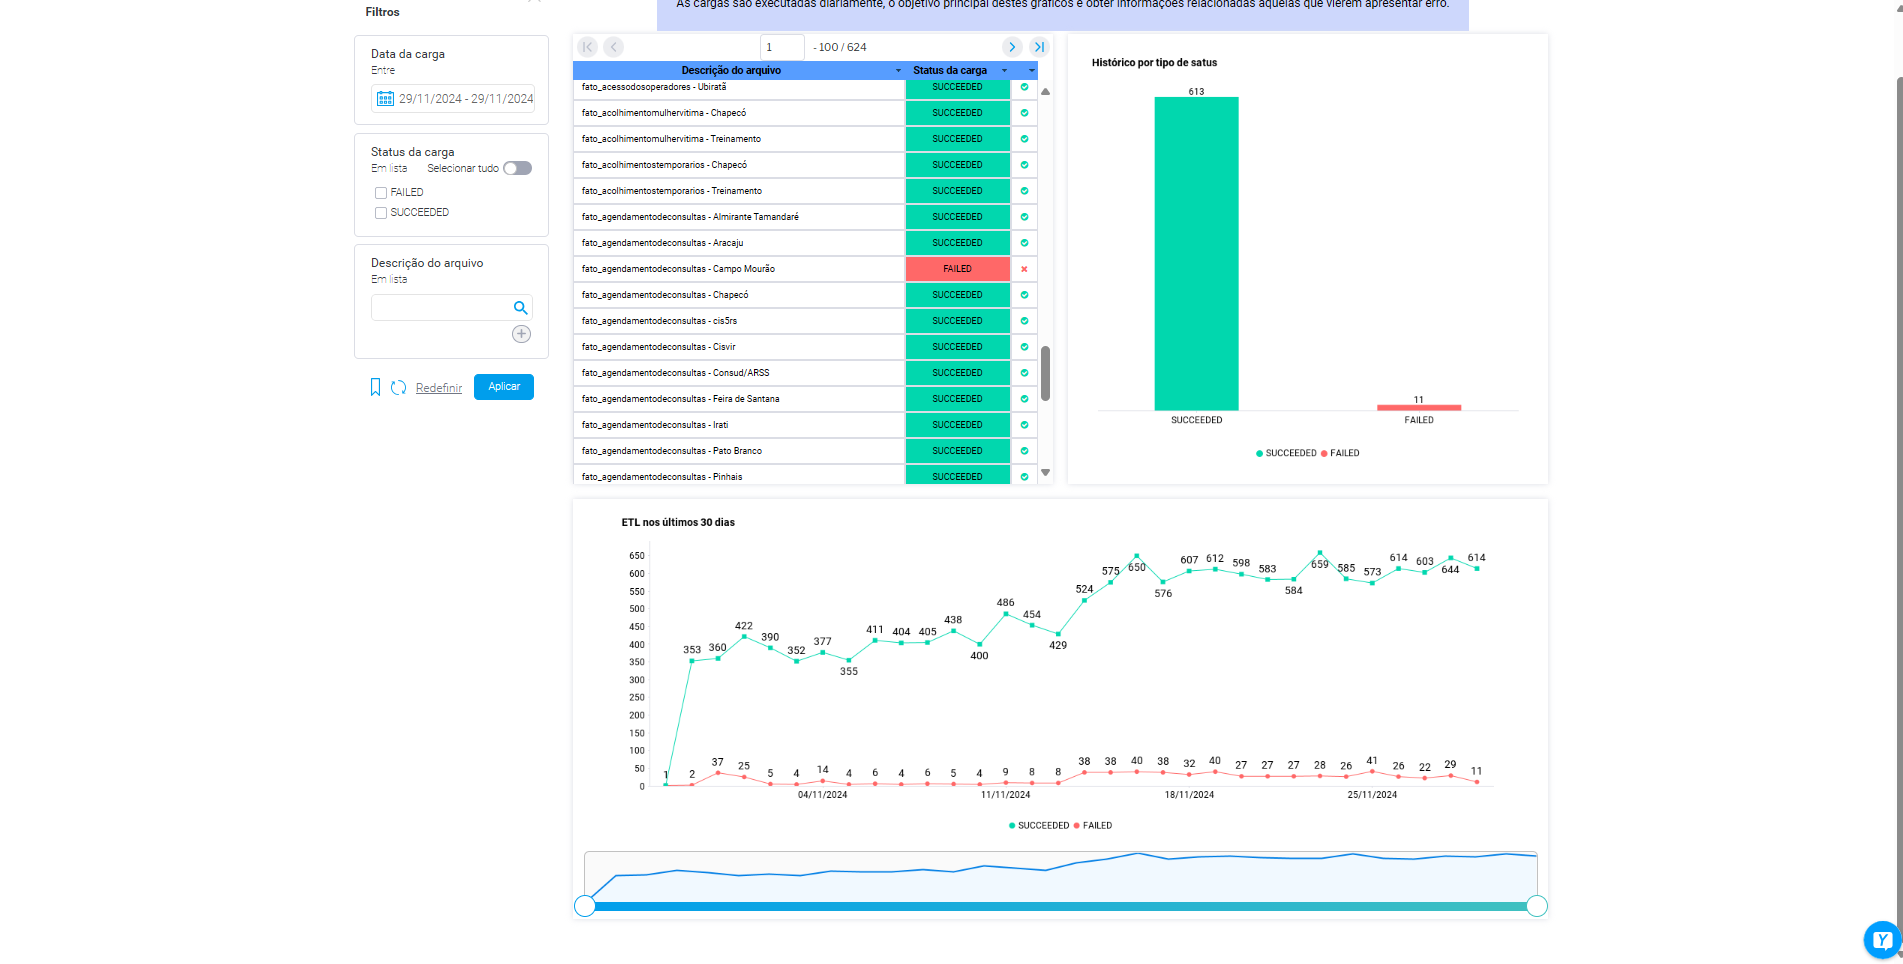Click the right handle of timeline range slider

tap(1537, 906)
